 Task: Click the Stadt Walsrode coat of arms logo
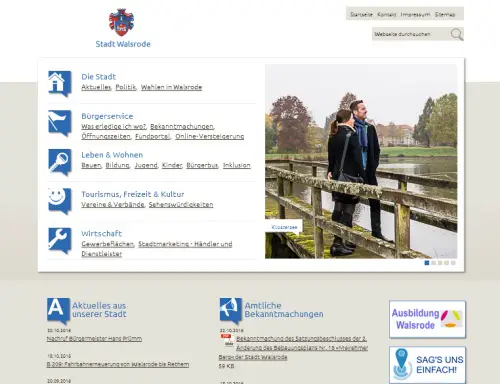[x=121, y=22]
